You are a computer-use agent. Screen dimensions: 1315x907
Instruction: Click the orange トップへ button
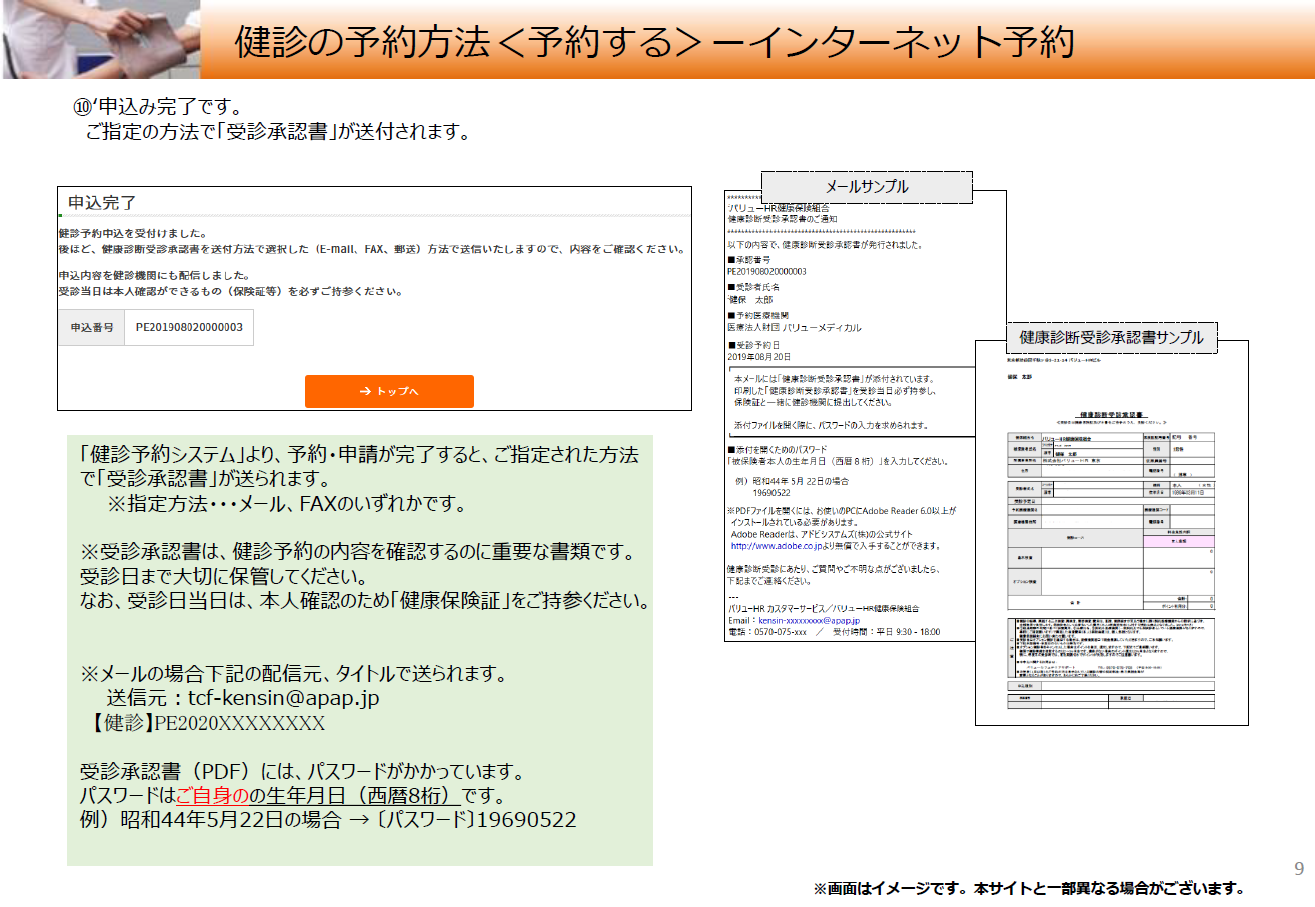point(389,391)
